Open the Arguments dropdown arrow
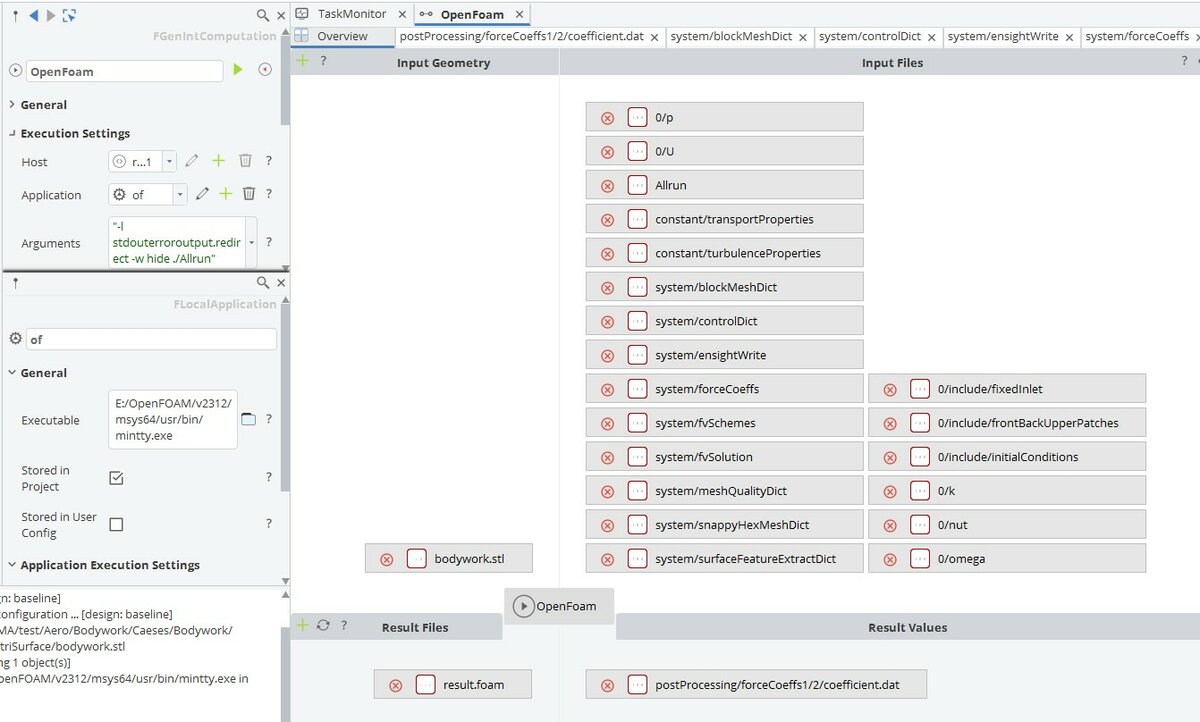The width and height of the screenshot is (1200, 722). pos(251,242)
